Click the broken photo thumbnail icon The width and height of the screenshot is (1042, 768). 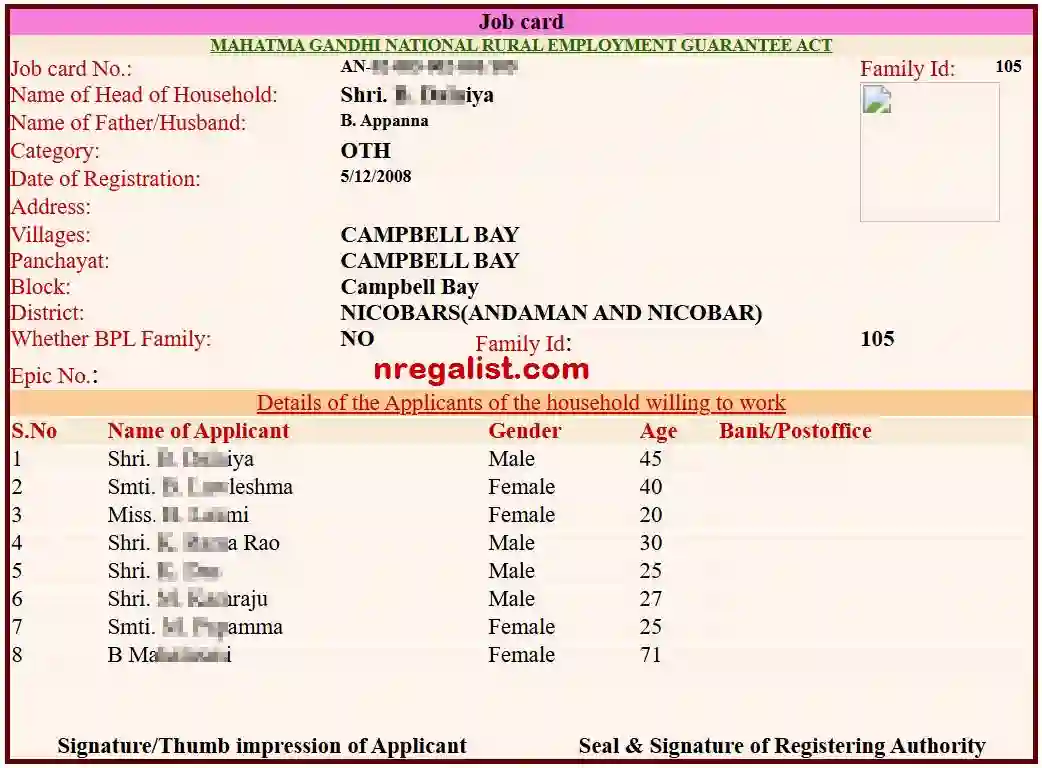[876, 100]
